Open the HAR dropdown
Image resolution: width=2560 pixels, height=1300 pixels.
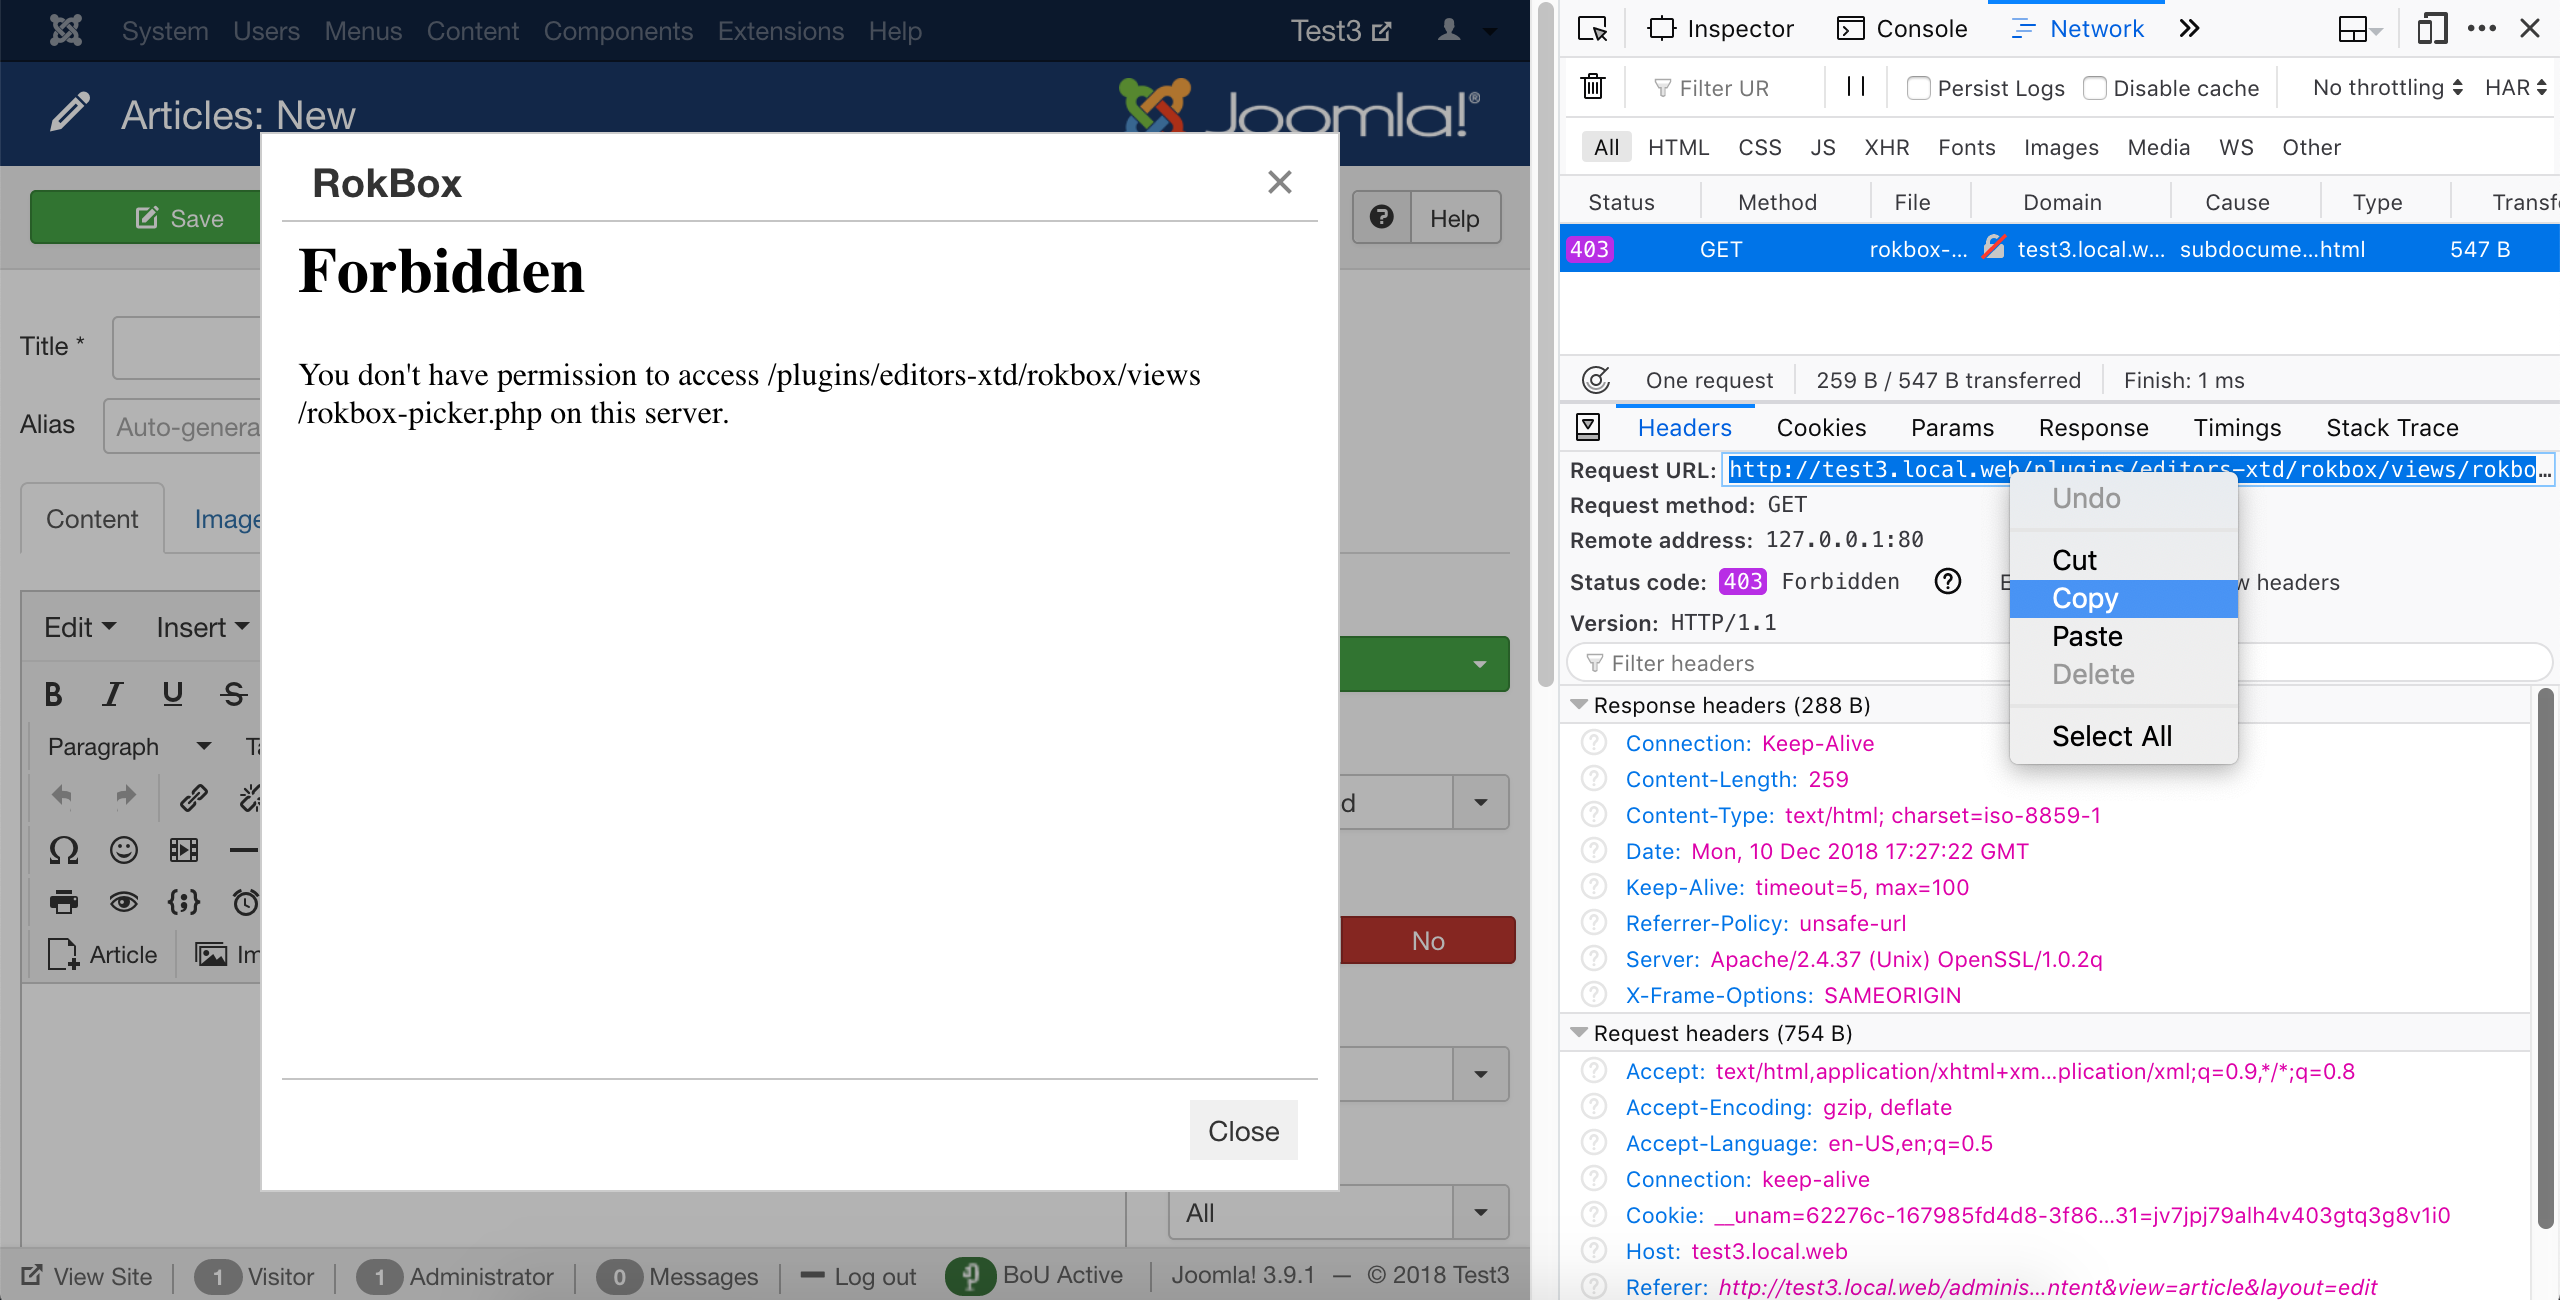click(2516, 88)
